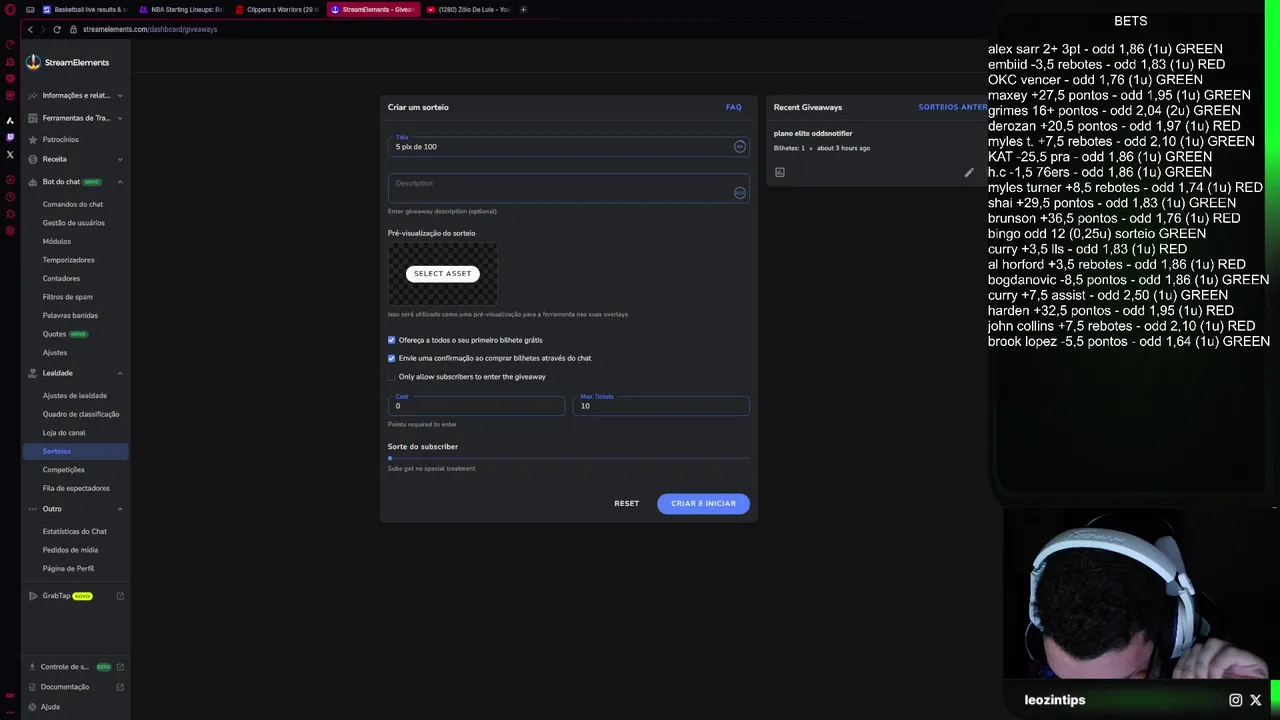This screenshot has height=720, width=1280.
Task: Uncheck Ofereça a todos o seu primeiro bilhete grátis
Action: coord(392,340)
